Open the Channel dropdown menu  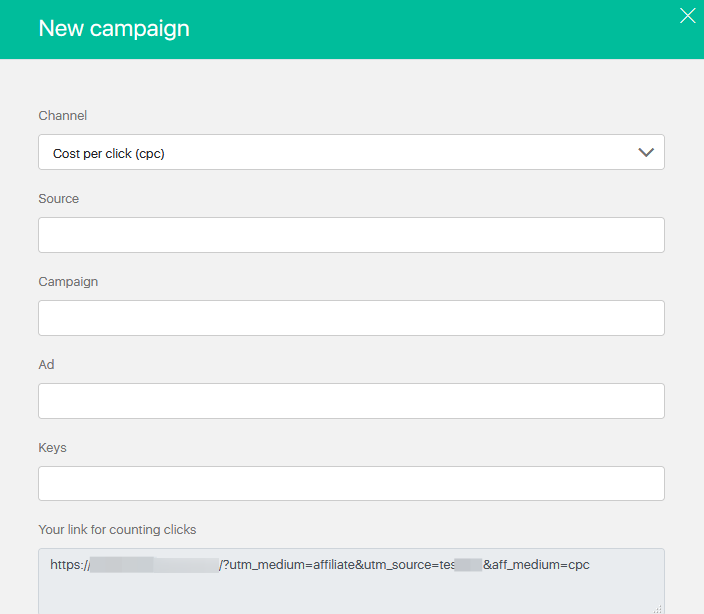tap(350, 153)
